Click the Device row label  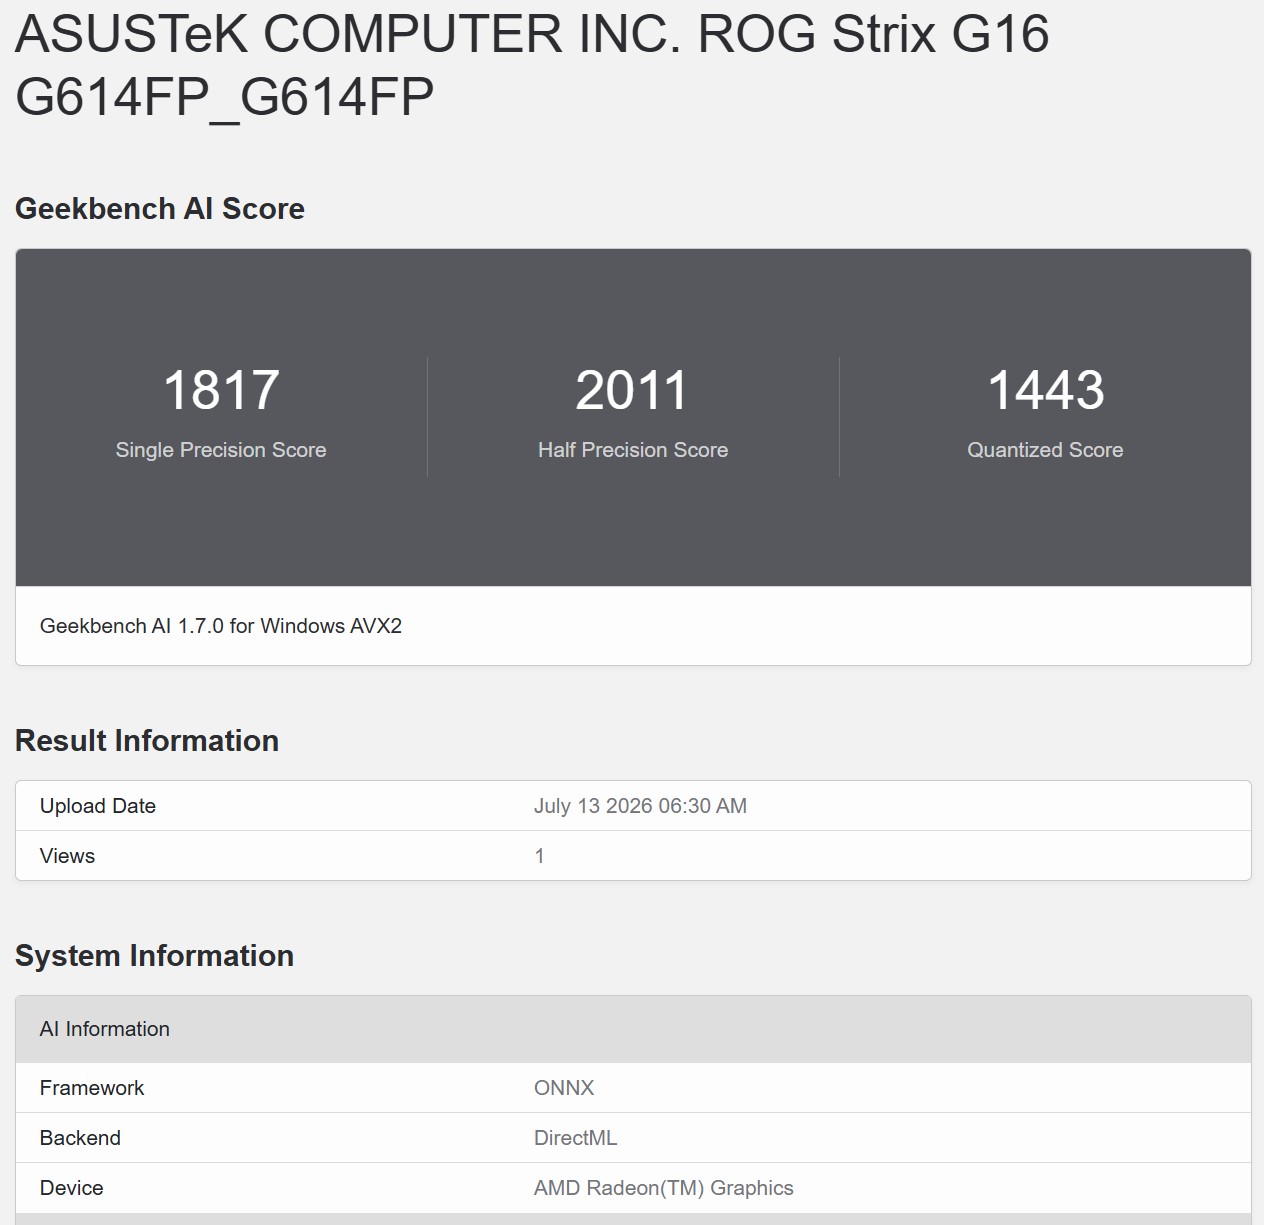(72, 1188)
